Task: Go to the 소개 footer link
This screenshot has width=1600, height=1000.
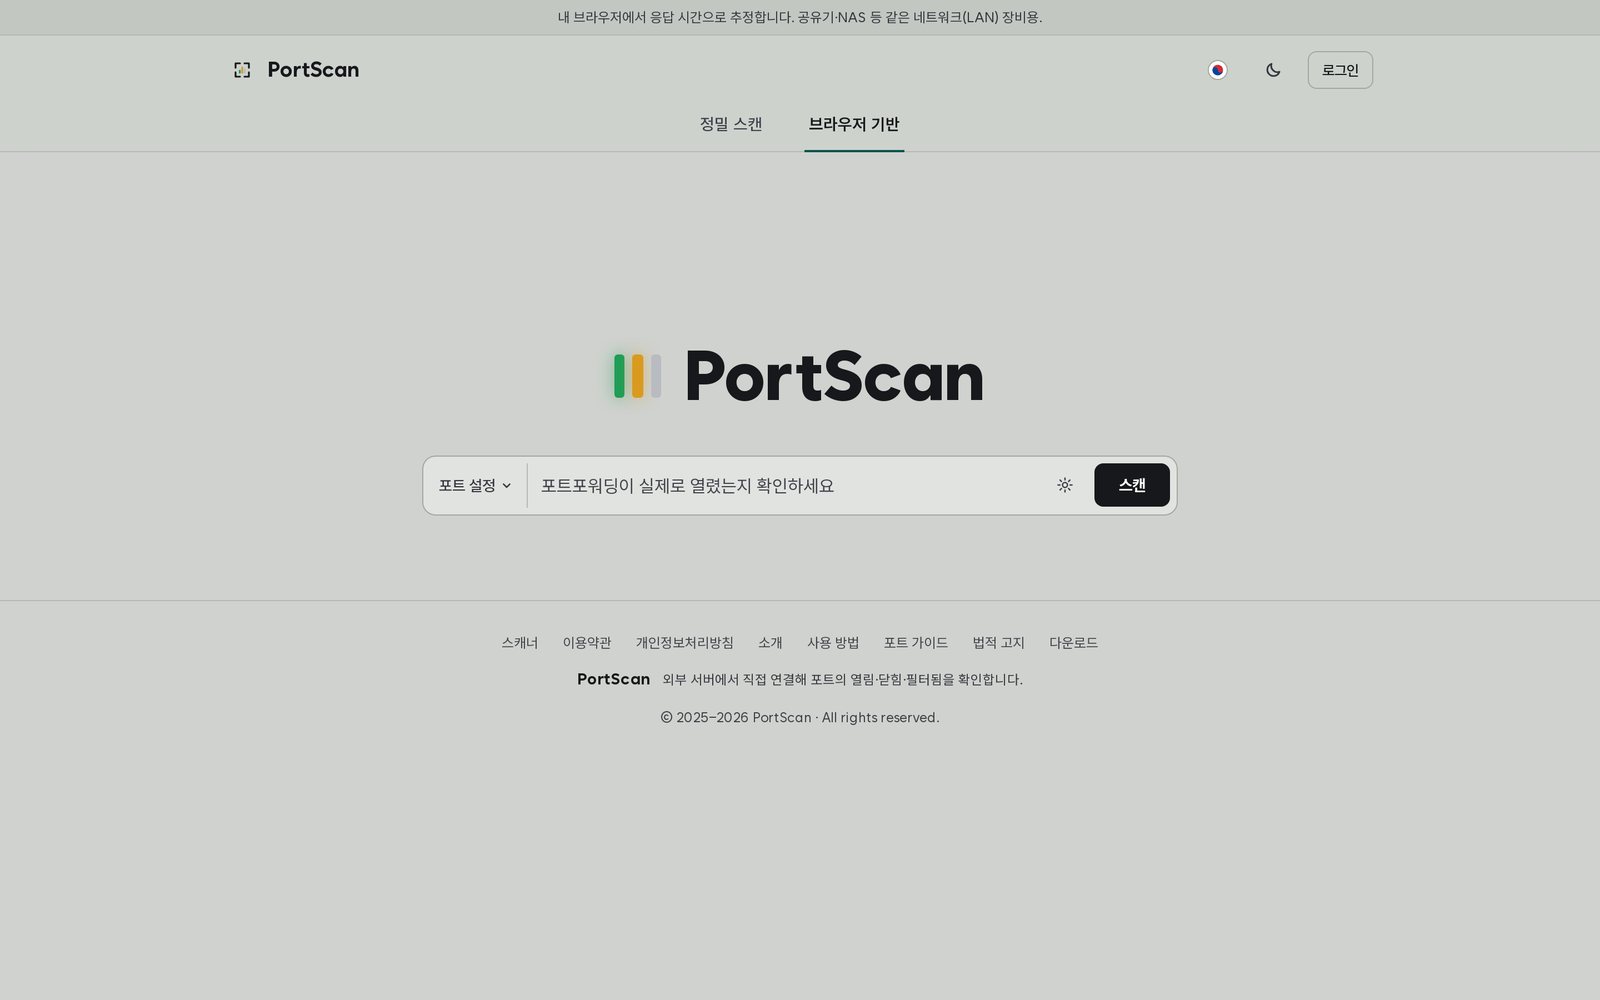Action: coord(770,643)
